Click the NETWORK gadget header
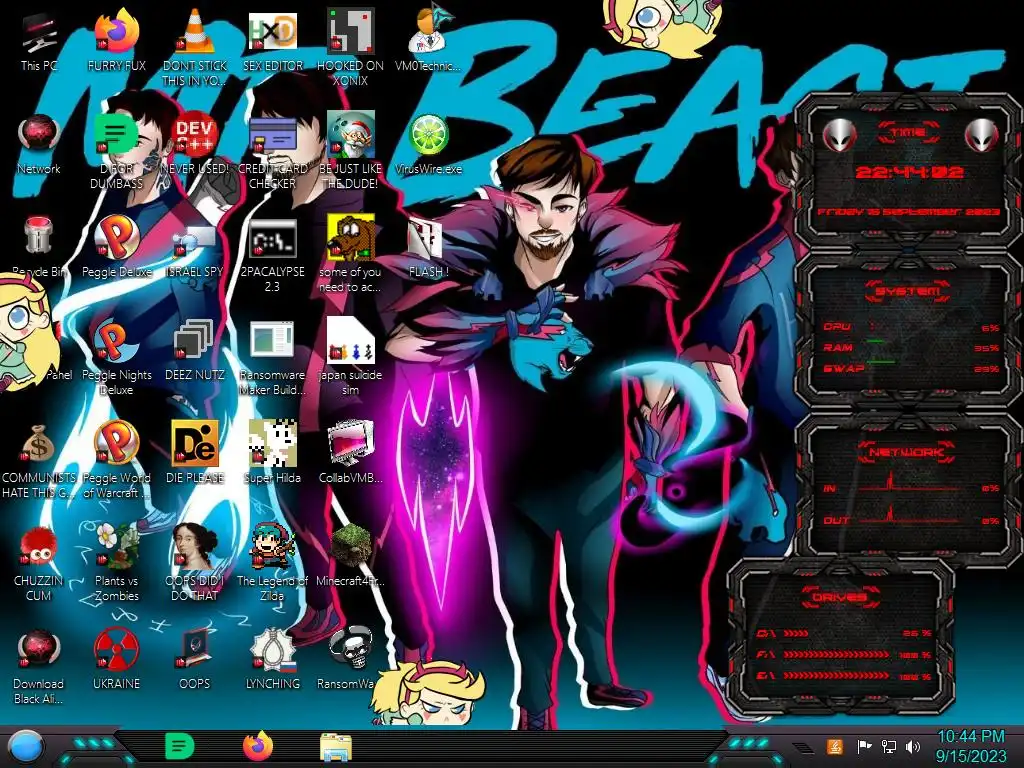 click(x=907, y=452)
